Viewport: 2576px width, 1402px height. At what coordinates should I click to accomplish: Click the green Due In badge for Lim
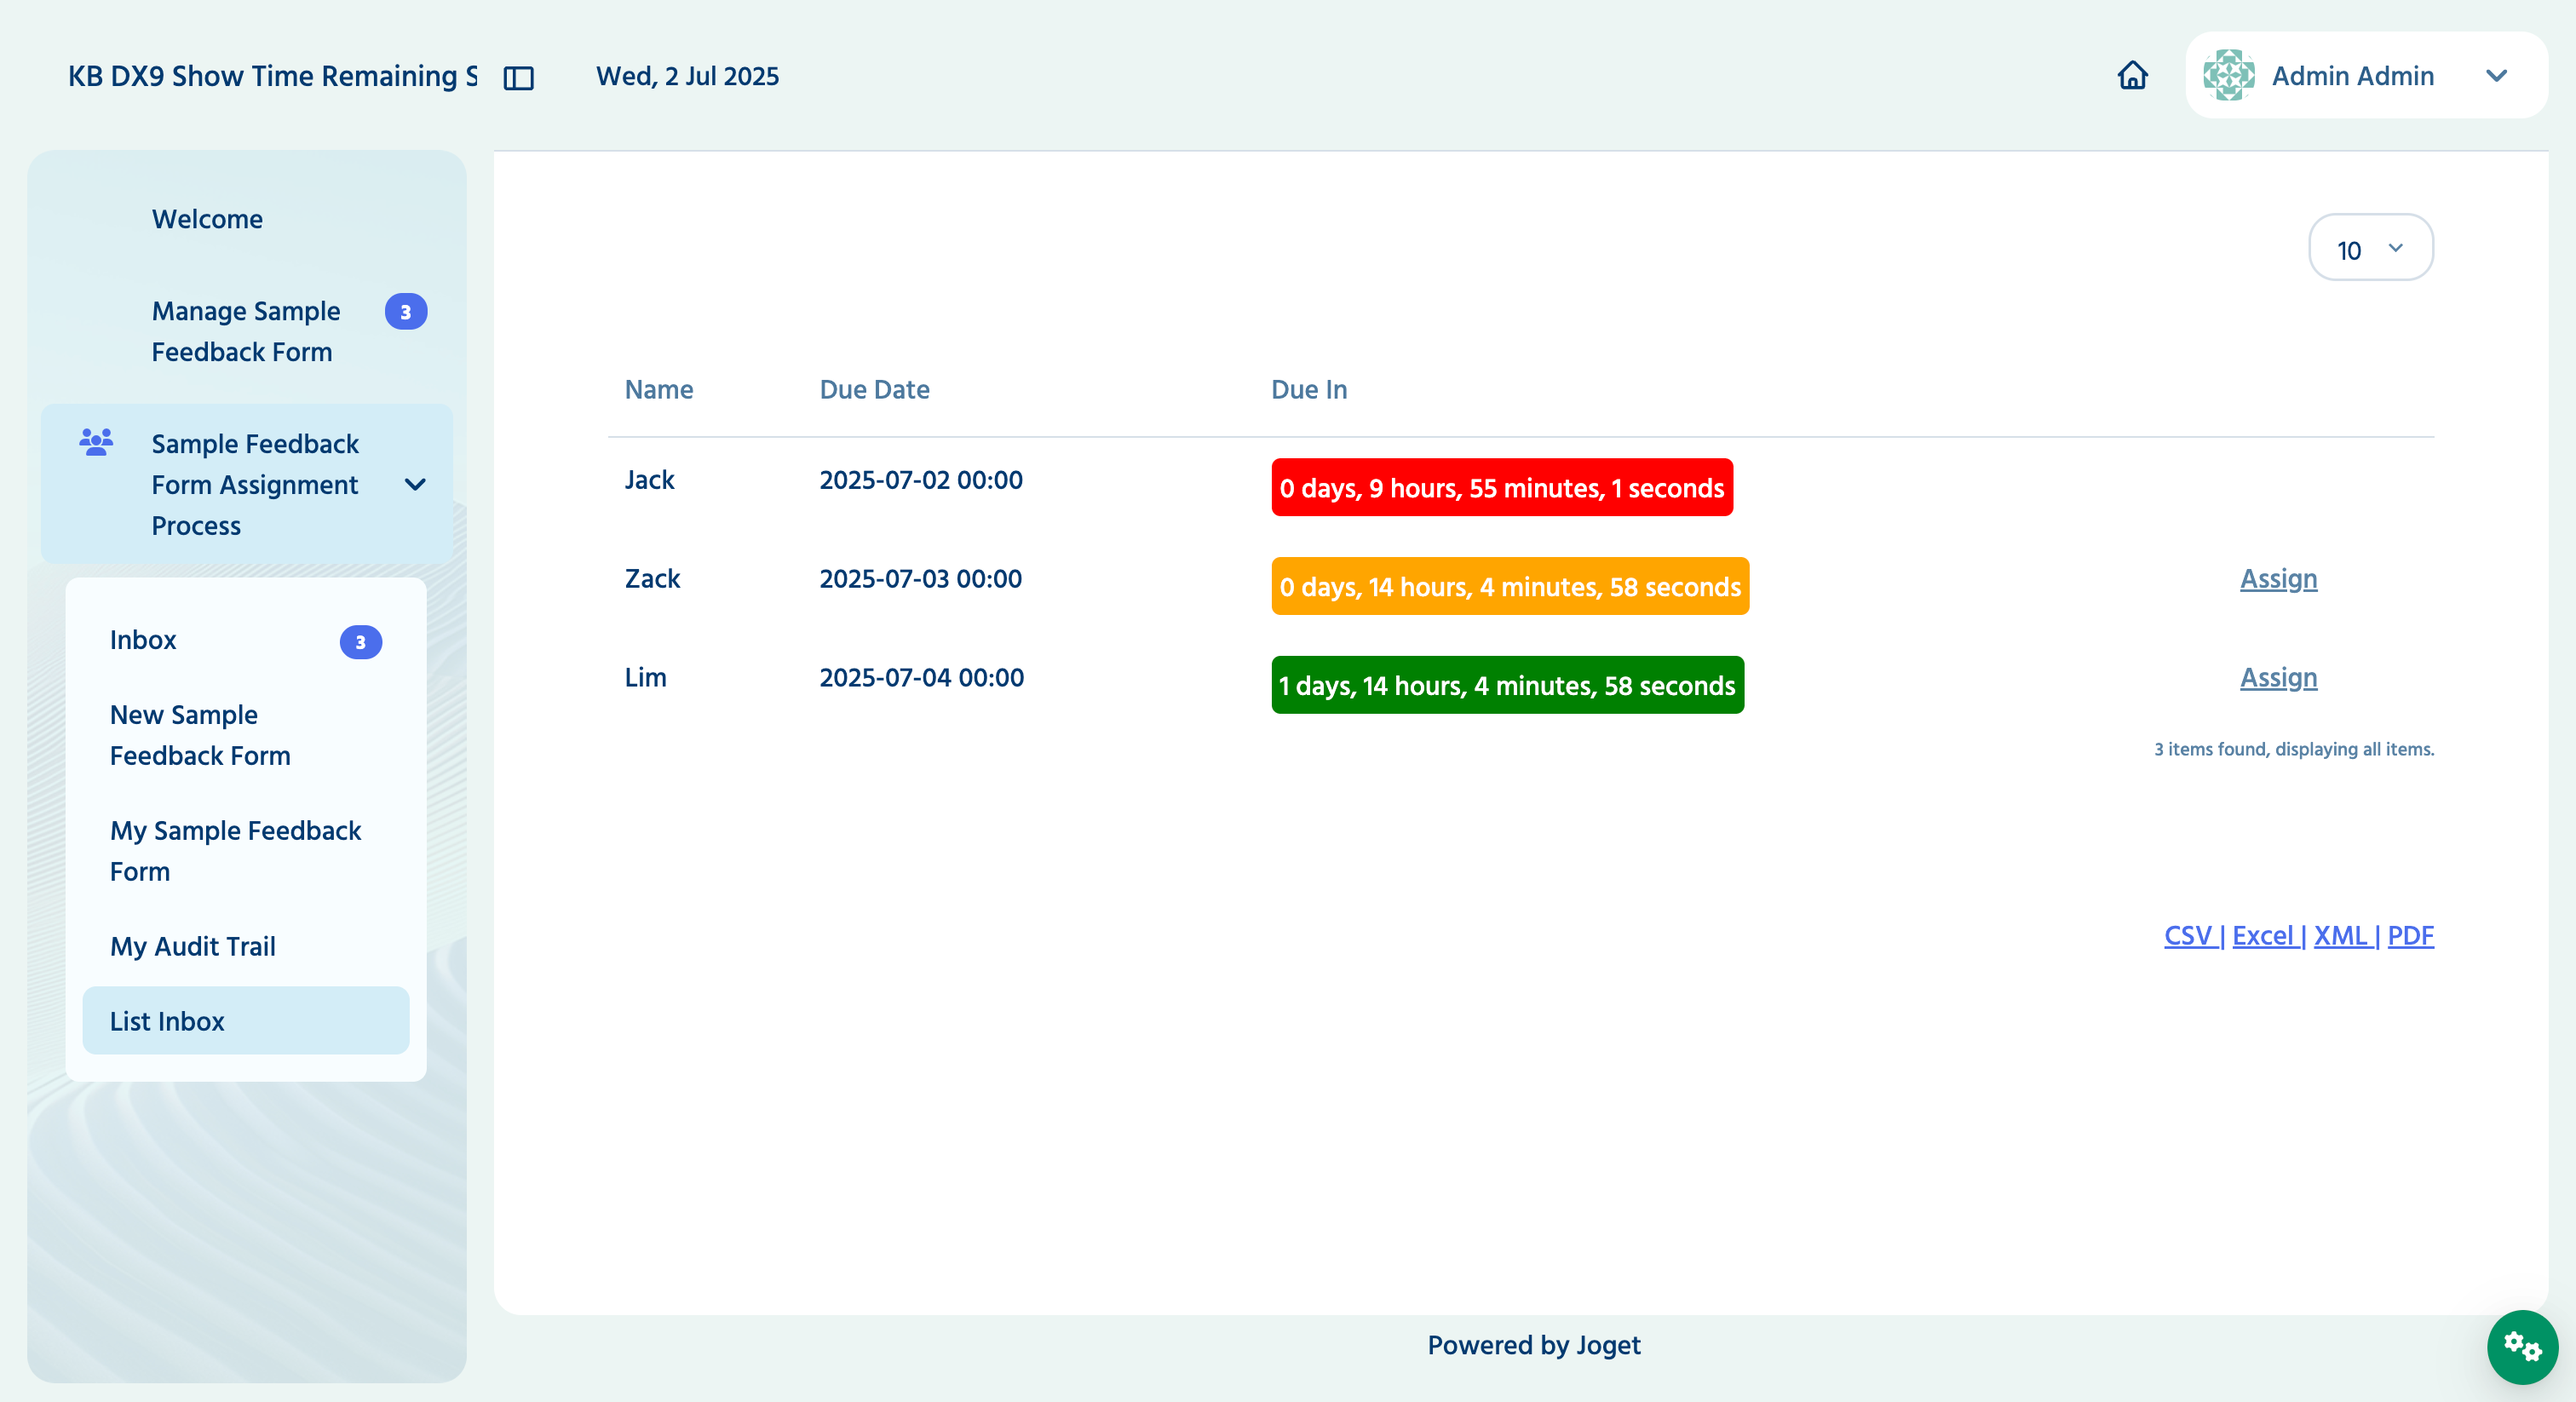click(x=1507, y=686)
